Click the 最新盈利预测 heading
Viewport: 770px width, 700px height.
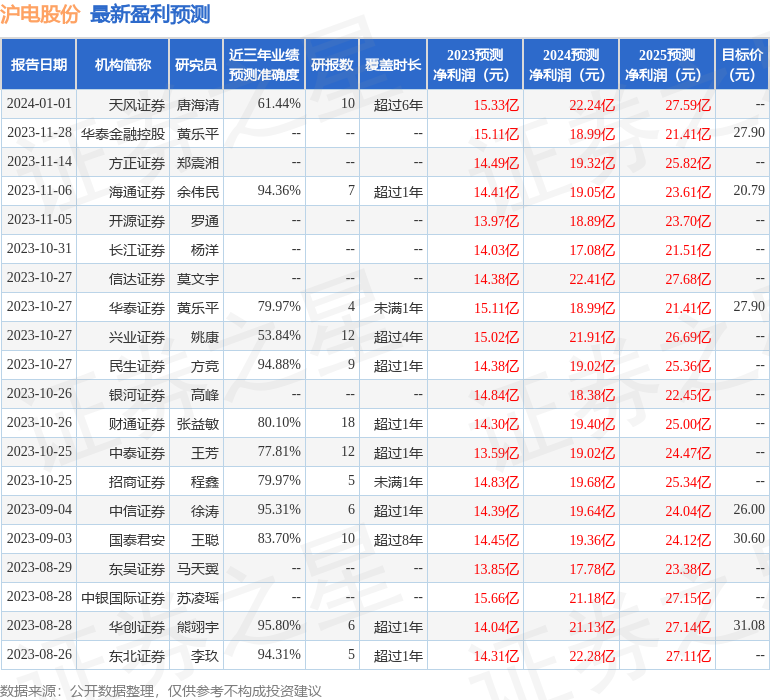150,14
